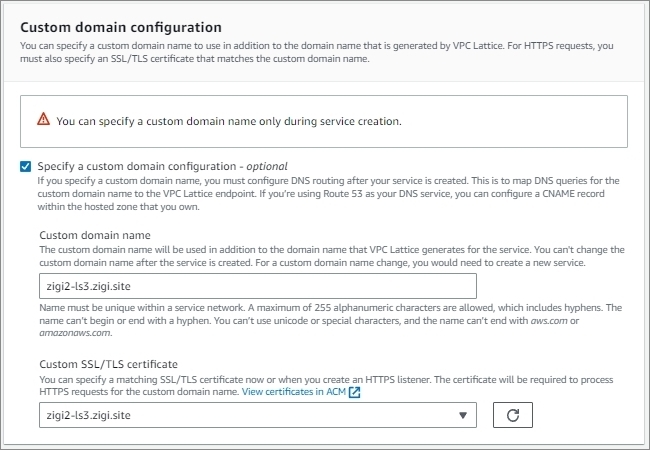Click the red warning triangle icon

pos(44,119)
